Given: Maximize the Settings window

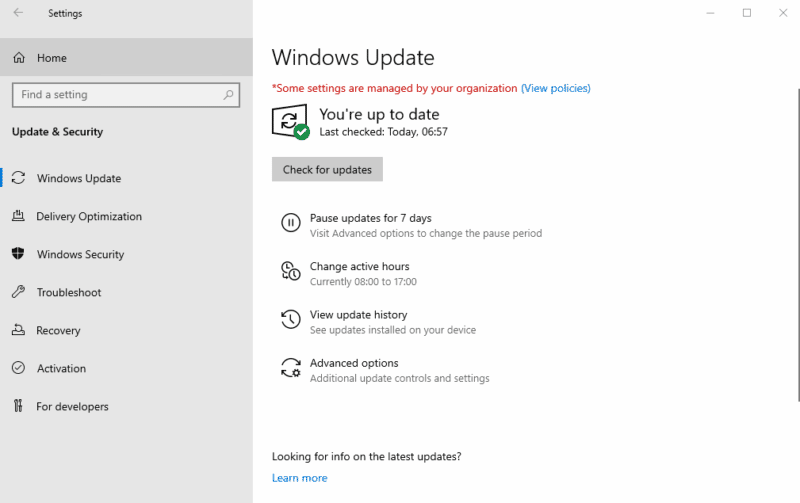Looking at the screenshot, I should [746, 13].
